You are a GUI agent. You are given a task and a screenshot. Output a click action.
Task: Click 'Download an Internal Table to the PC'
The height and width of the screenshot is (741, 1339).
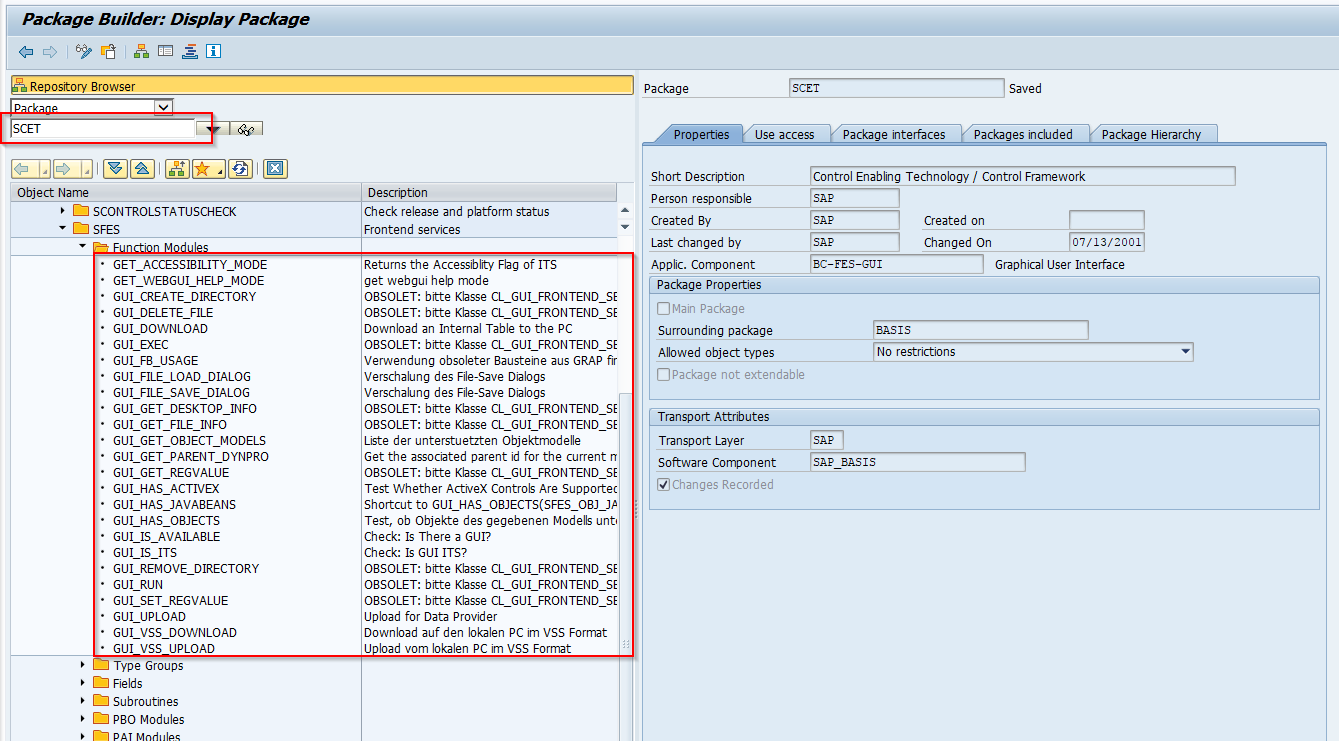point(468,328)
